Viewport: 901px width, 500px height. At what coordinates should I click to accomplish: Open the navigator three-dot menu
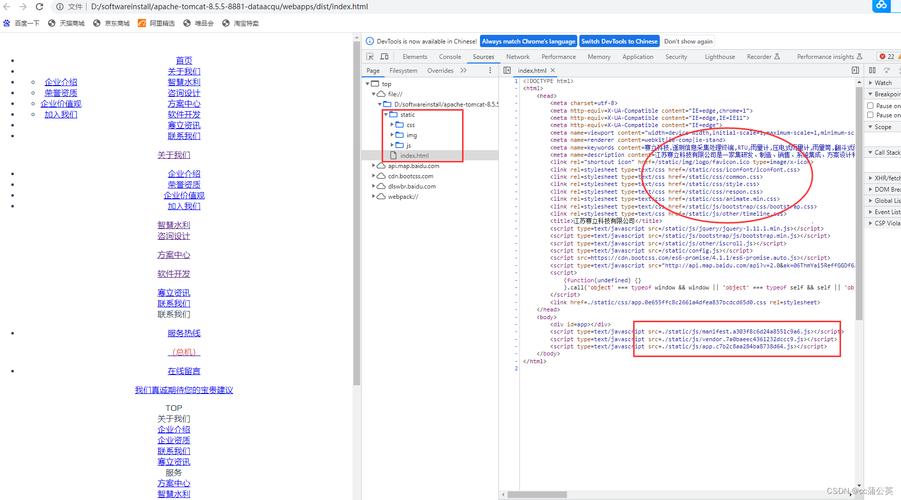pos(490,71)
